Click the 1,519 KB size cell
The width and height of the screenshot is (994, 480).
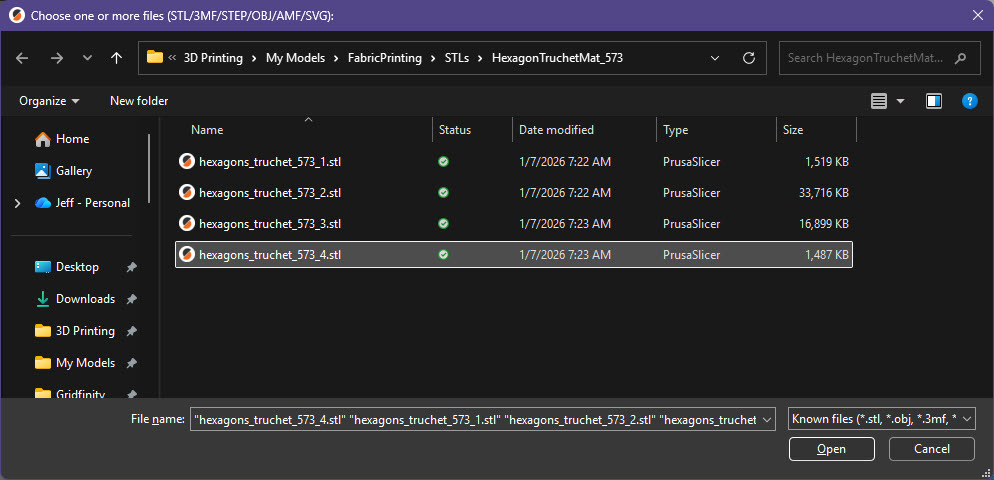click(827, 162)
